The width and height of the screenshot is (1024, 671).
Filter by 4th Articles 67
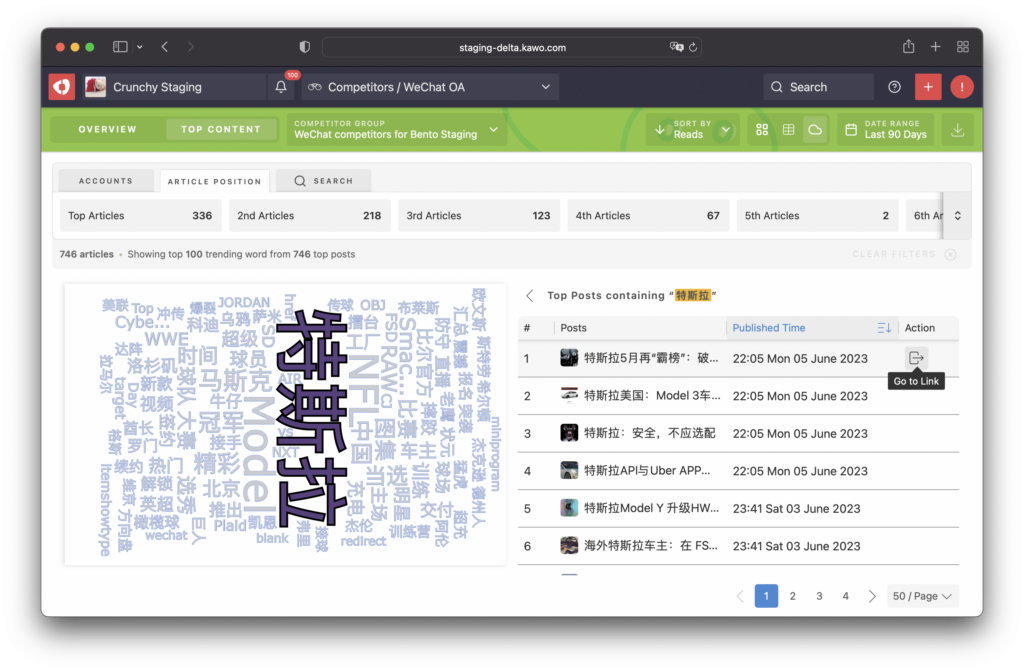(648, 216)
